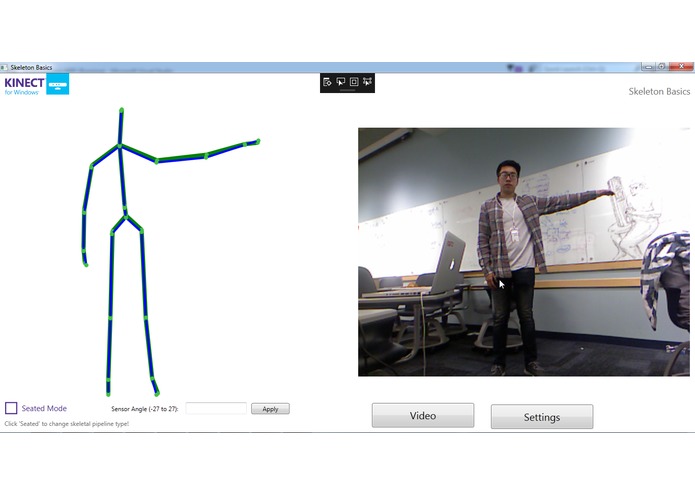Toggle track focused element icon
This screenshot has height=494, width=695.
367,82
